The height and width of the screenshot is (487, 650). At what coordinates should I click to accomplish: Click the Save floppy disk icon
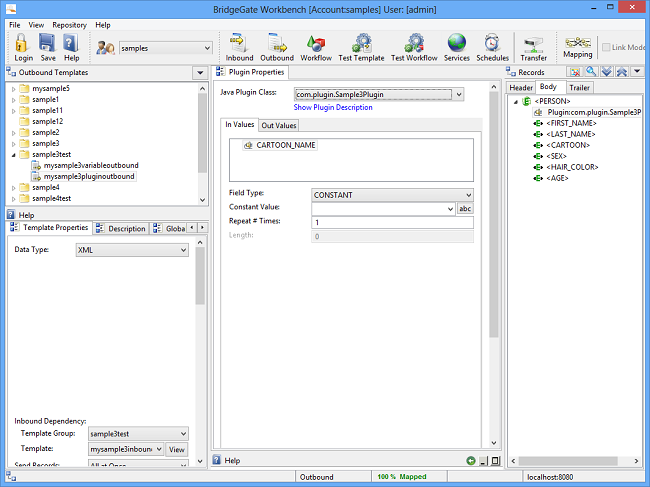pos(47,43)
